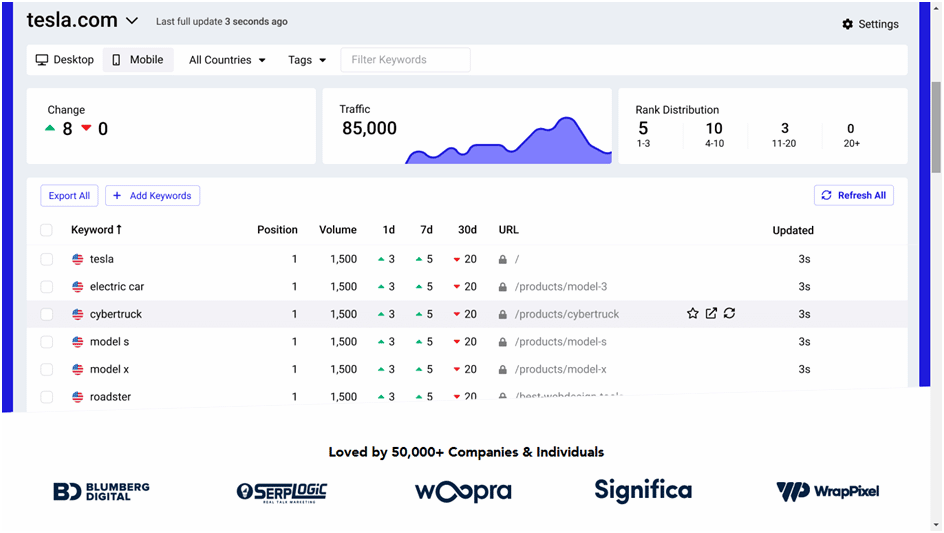Check the model s keyword checkbox

pos(46,342)
